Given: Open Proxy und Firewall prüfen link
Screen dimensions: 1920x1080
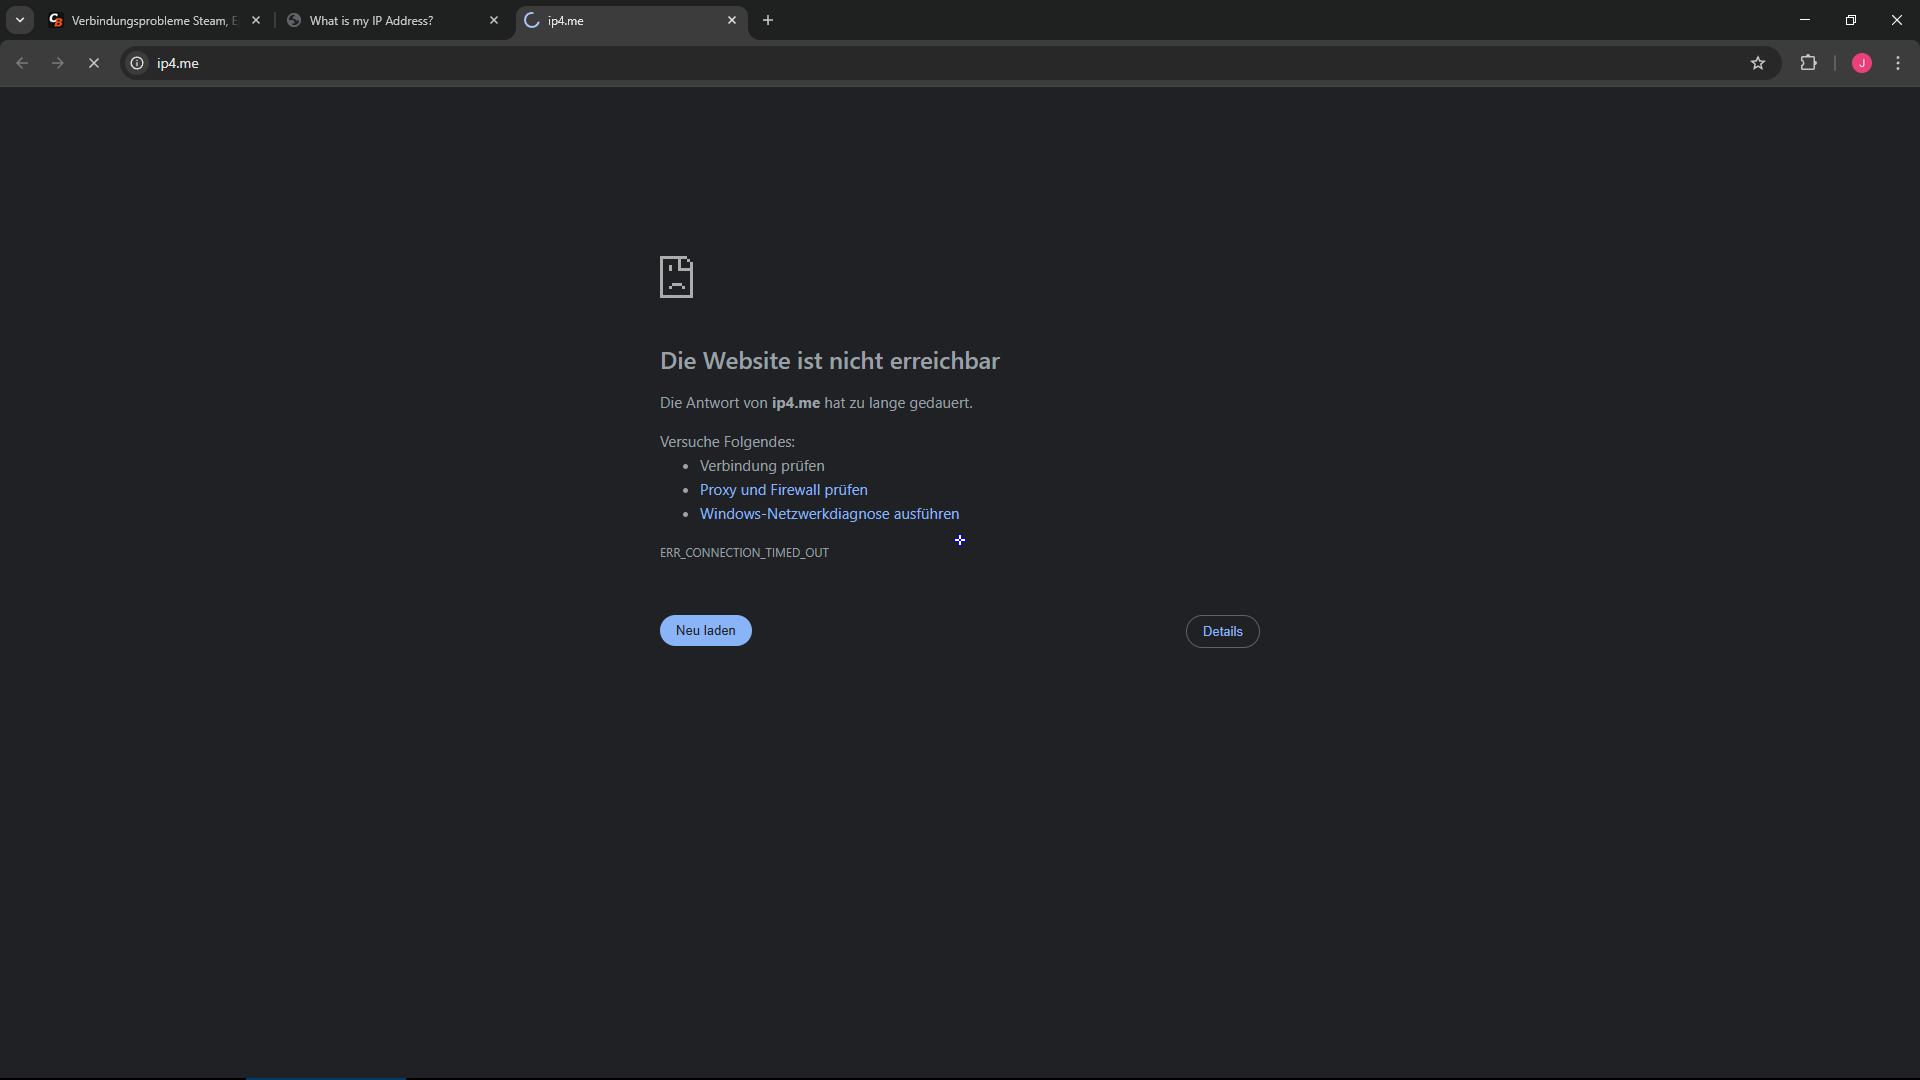Looking at the screenshot, I should [783, 490].
